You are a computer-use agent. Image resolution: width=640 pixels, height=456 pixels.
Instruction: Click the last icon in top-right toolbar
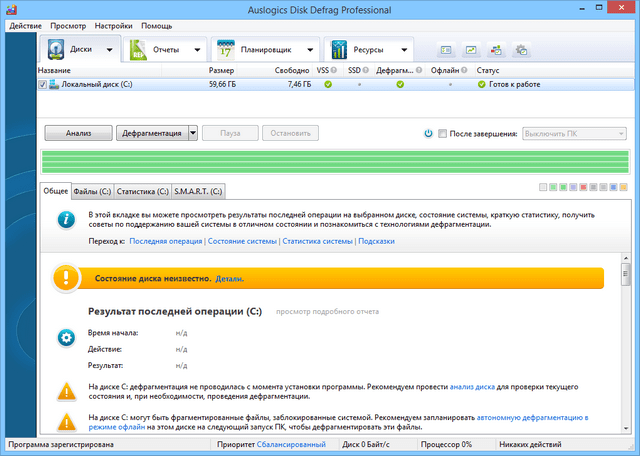coord(521,50)
